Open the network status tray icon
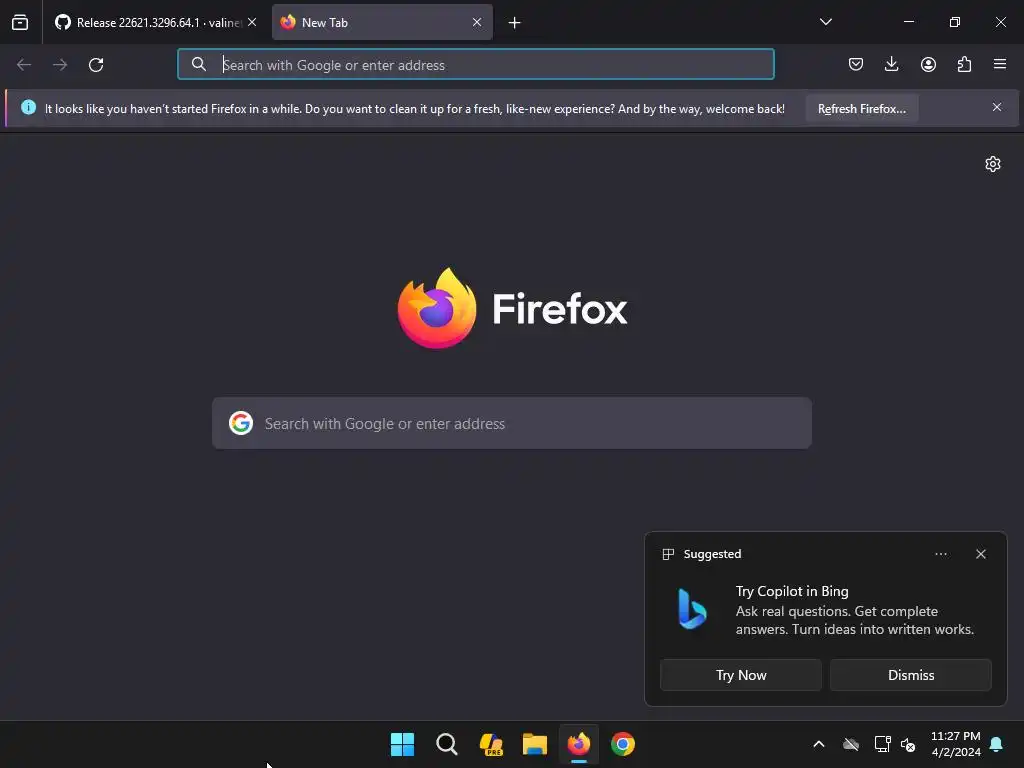Viewport: 1024px width, 768px height. click(x=882, y=744)
